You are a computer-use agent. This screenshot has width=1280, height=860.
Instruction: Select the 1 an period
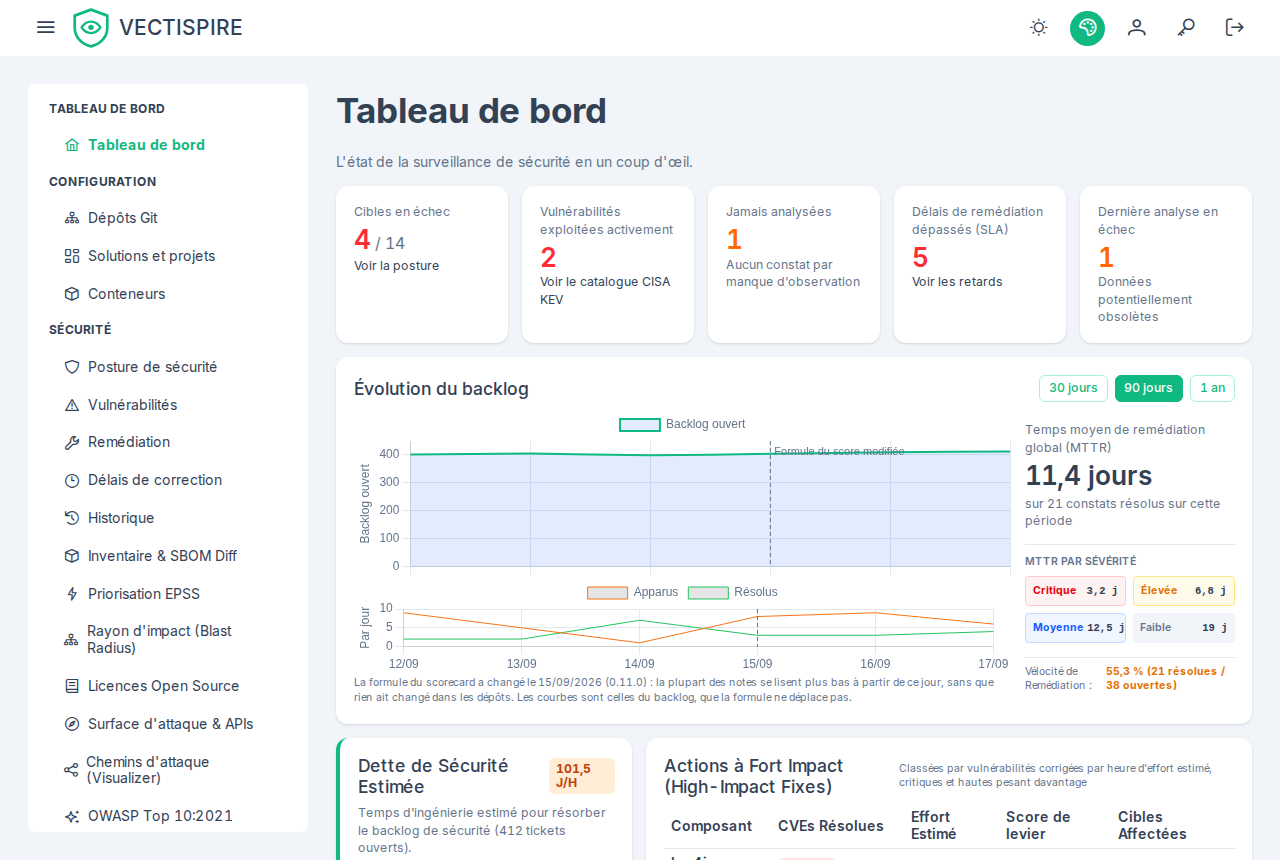coord(1212,388)
